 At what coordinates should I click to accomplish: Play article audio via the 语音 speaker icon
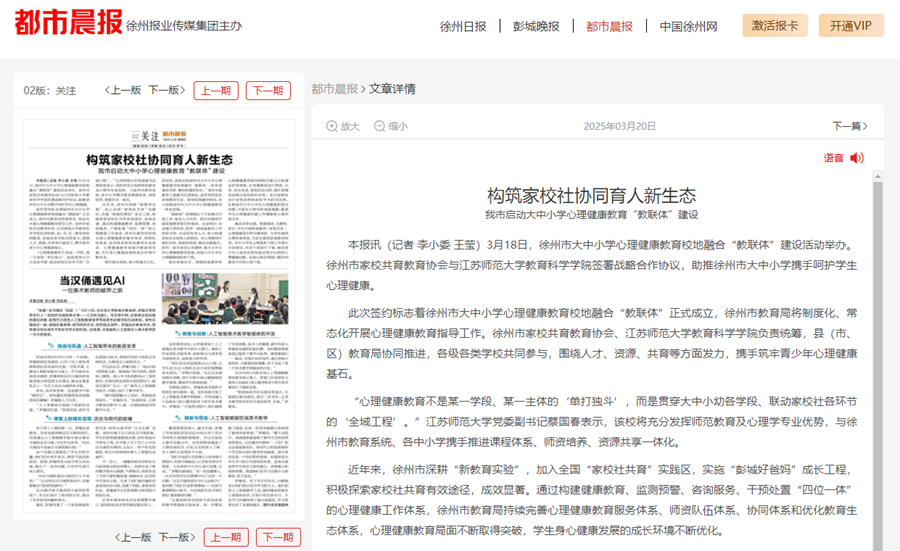click(856, 158)
